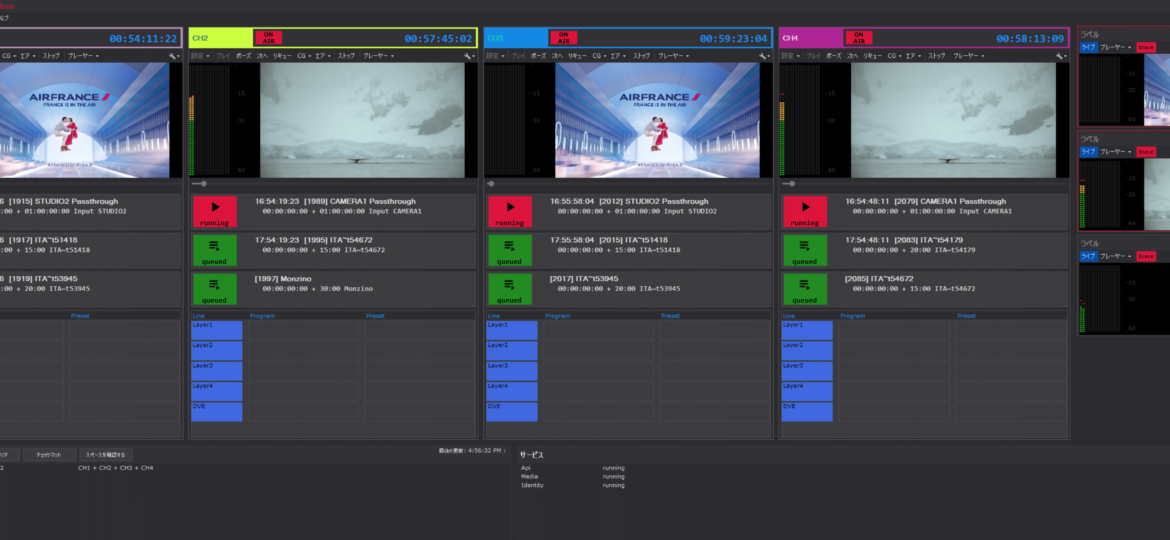Click ストップ in the CH3 toolbar

[642, 56]
